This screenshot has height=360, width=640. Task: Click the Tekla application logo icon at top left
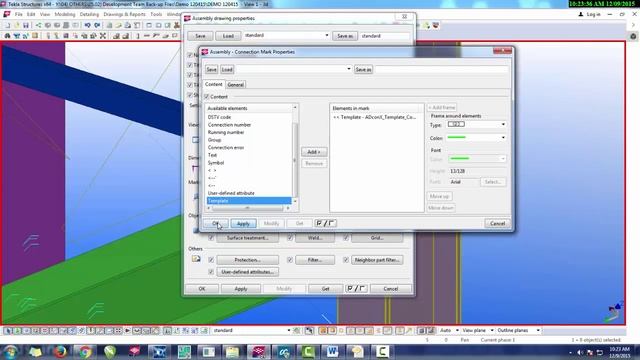tap(7, 14)
